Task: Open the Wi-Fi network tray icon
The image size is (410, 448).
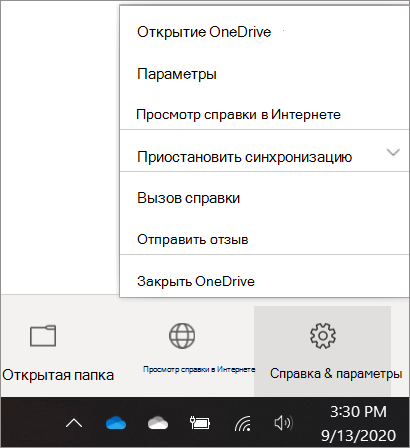Action: point(243,423)
